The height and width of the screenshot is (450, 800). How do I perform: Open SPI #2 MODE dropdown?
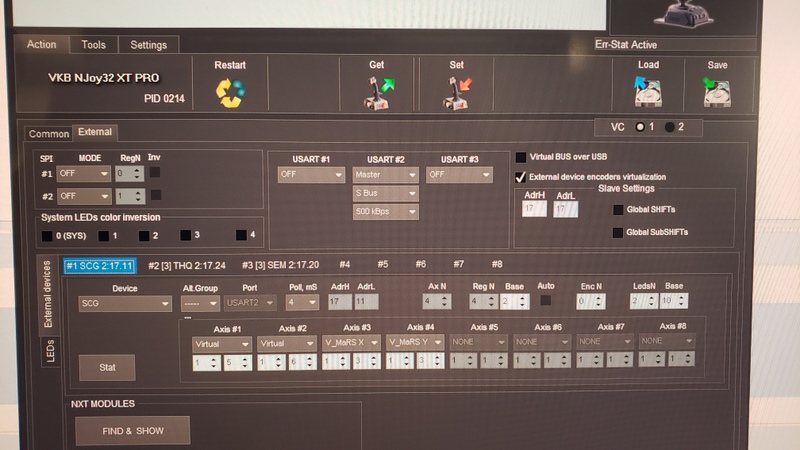point(83,196)
